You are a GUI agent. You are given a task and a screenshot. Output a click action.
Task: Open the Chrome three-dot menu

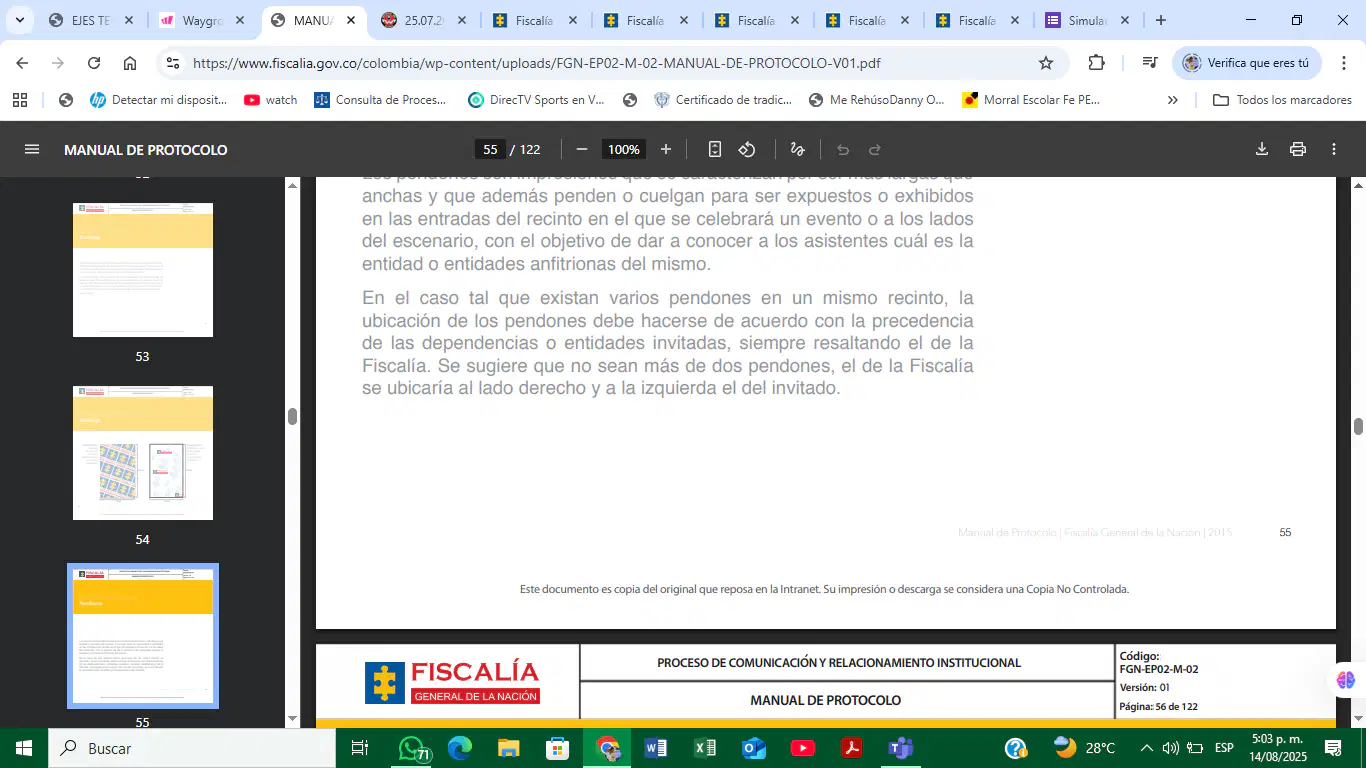pos(1342,63)
